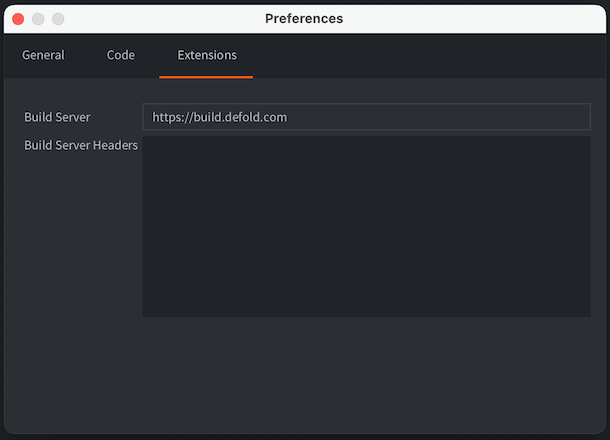The image size is (610, 440).
Task: Click inside the Build Server Headers text area
Action: [366, 226]
